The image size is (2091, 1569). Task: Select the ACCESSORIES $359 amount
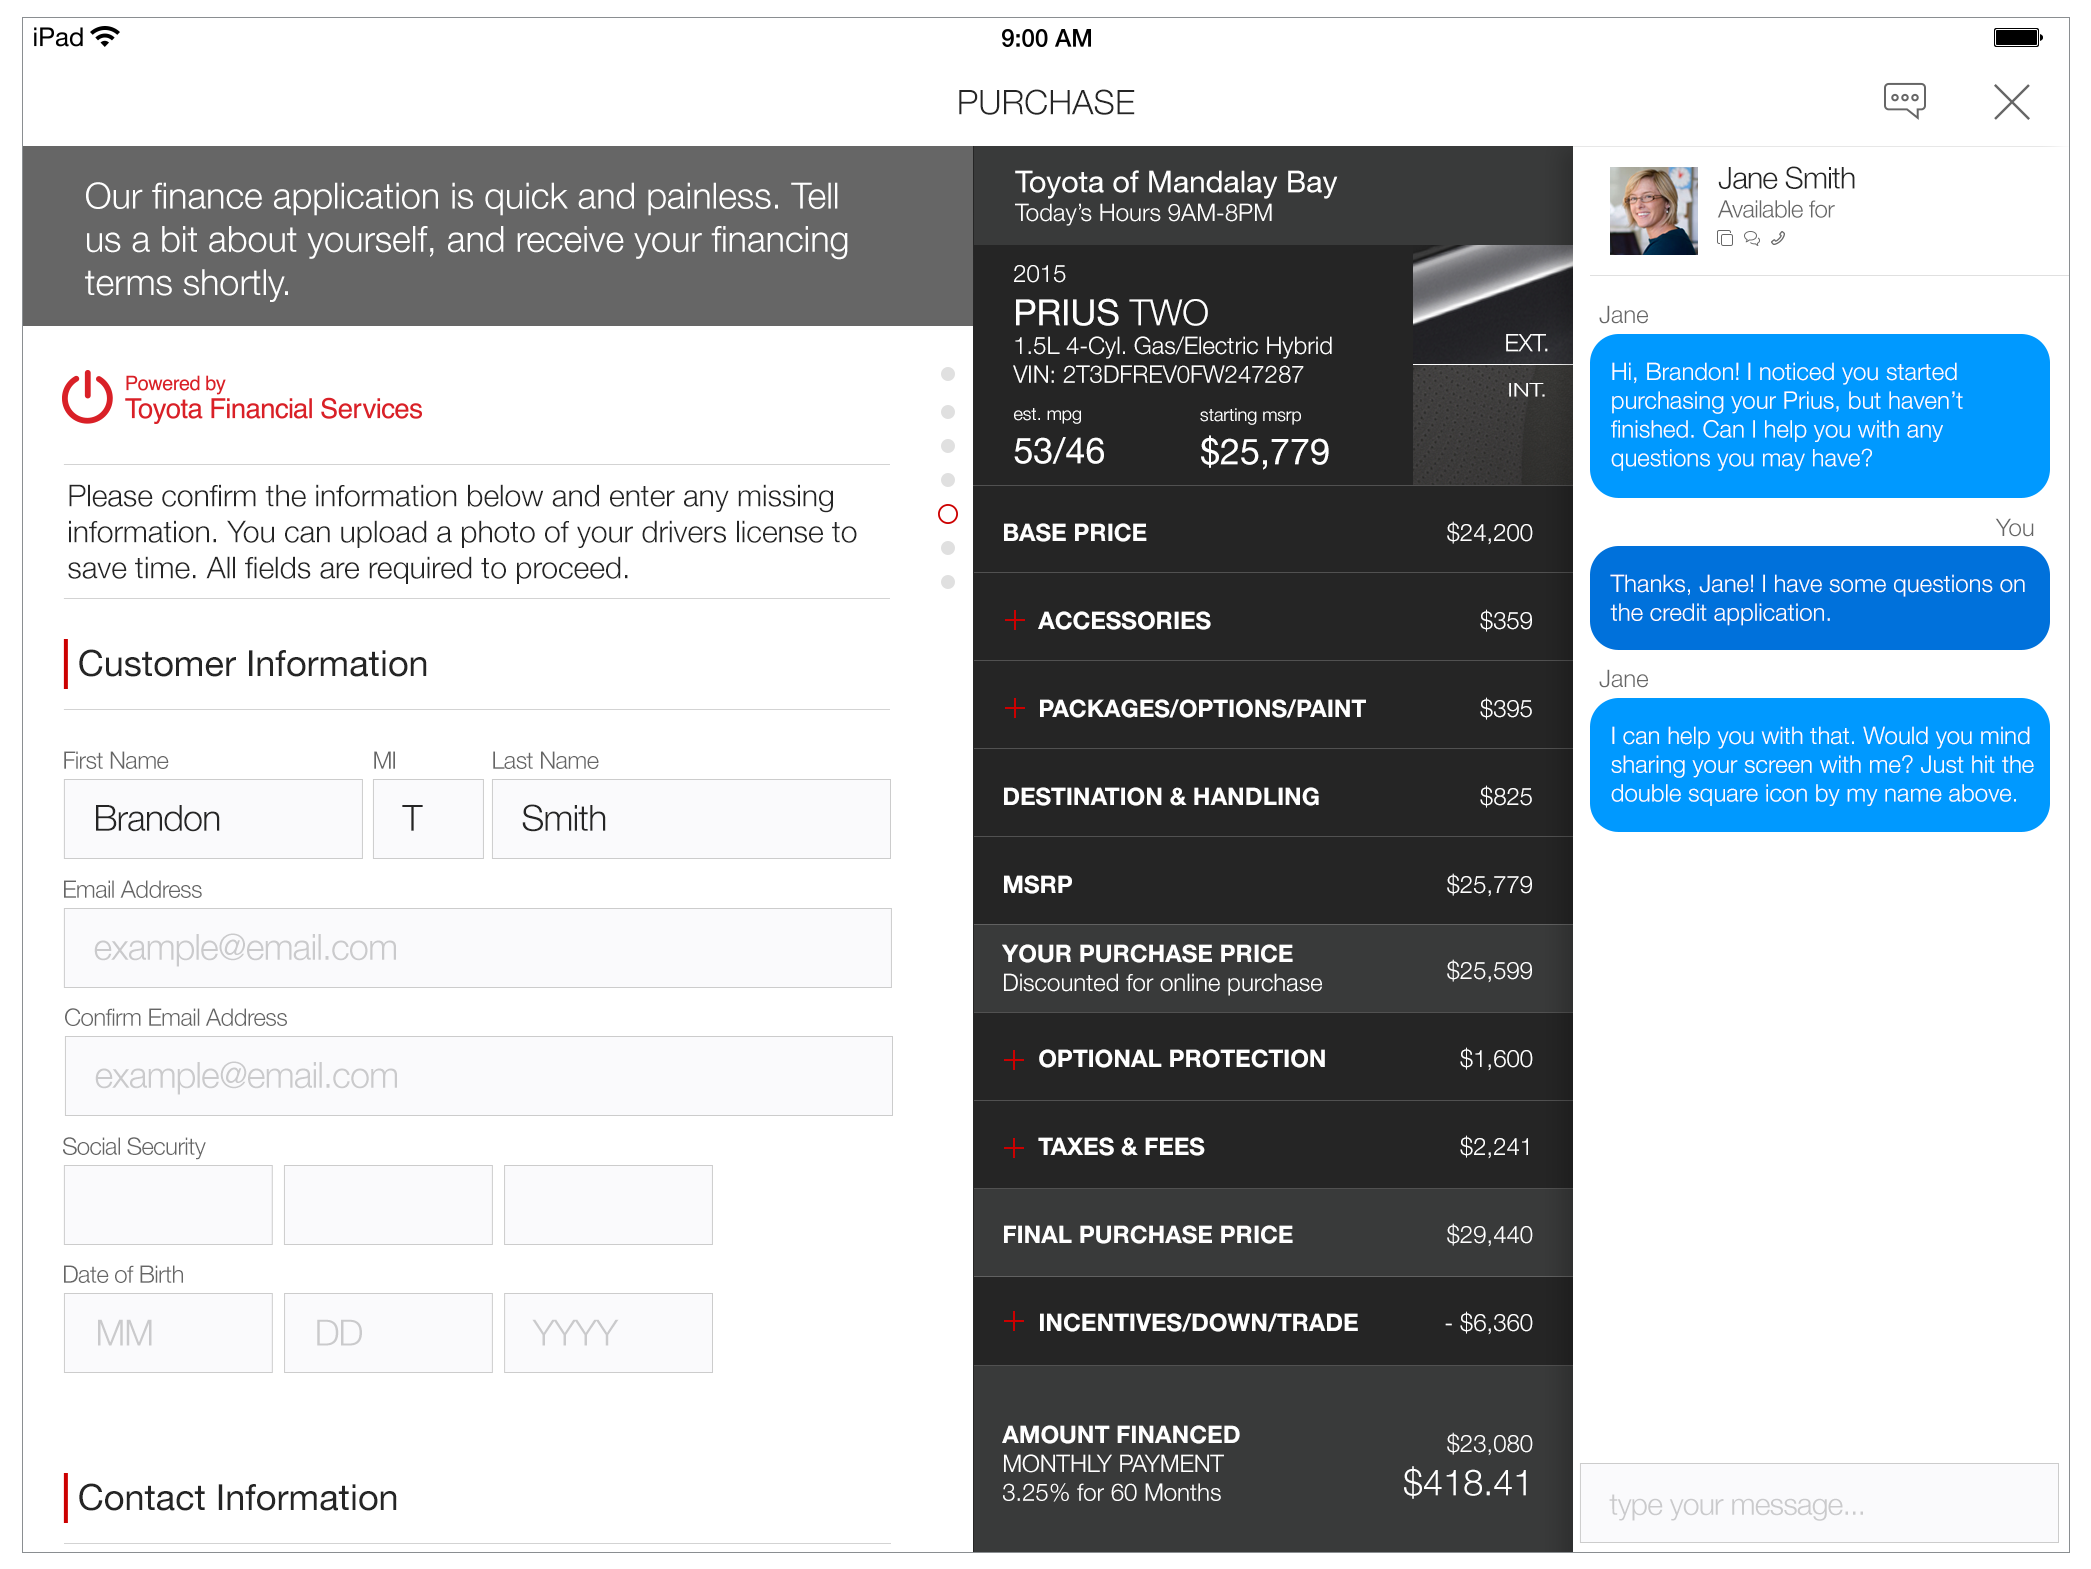[1505, 621]
